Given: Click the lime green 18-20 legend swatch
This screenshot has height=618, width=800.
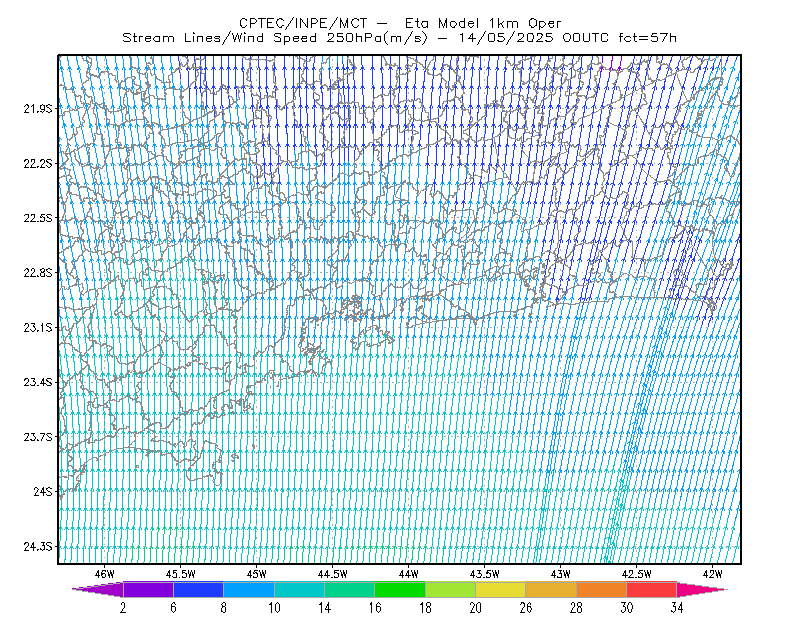Looking at the screenshot, I should (x=450, y=589).
